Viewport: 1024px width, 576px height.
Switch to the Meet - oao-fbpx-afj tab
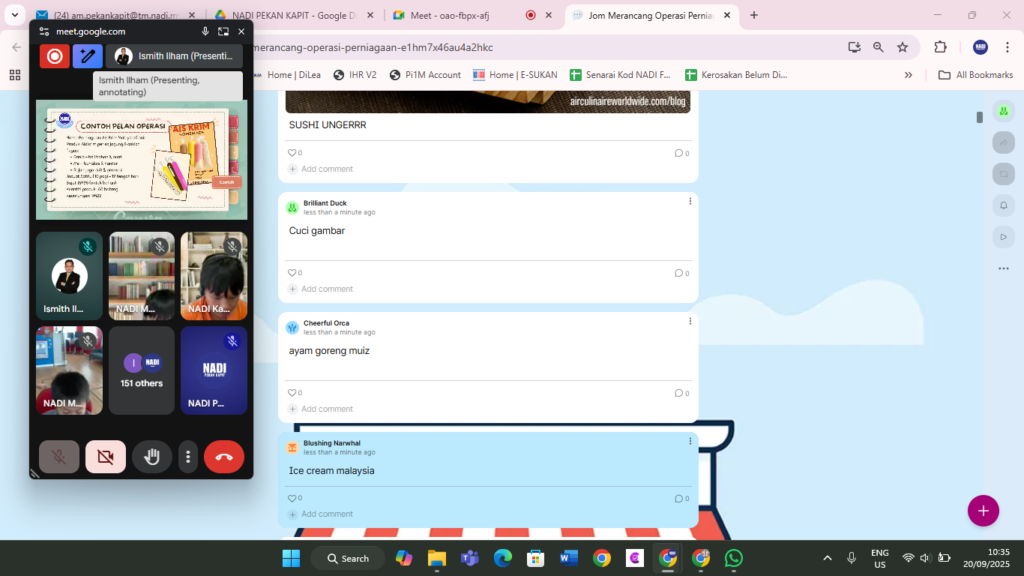(448, 15)
